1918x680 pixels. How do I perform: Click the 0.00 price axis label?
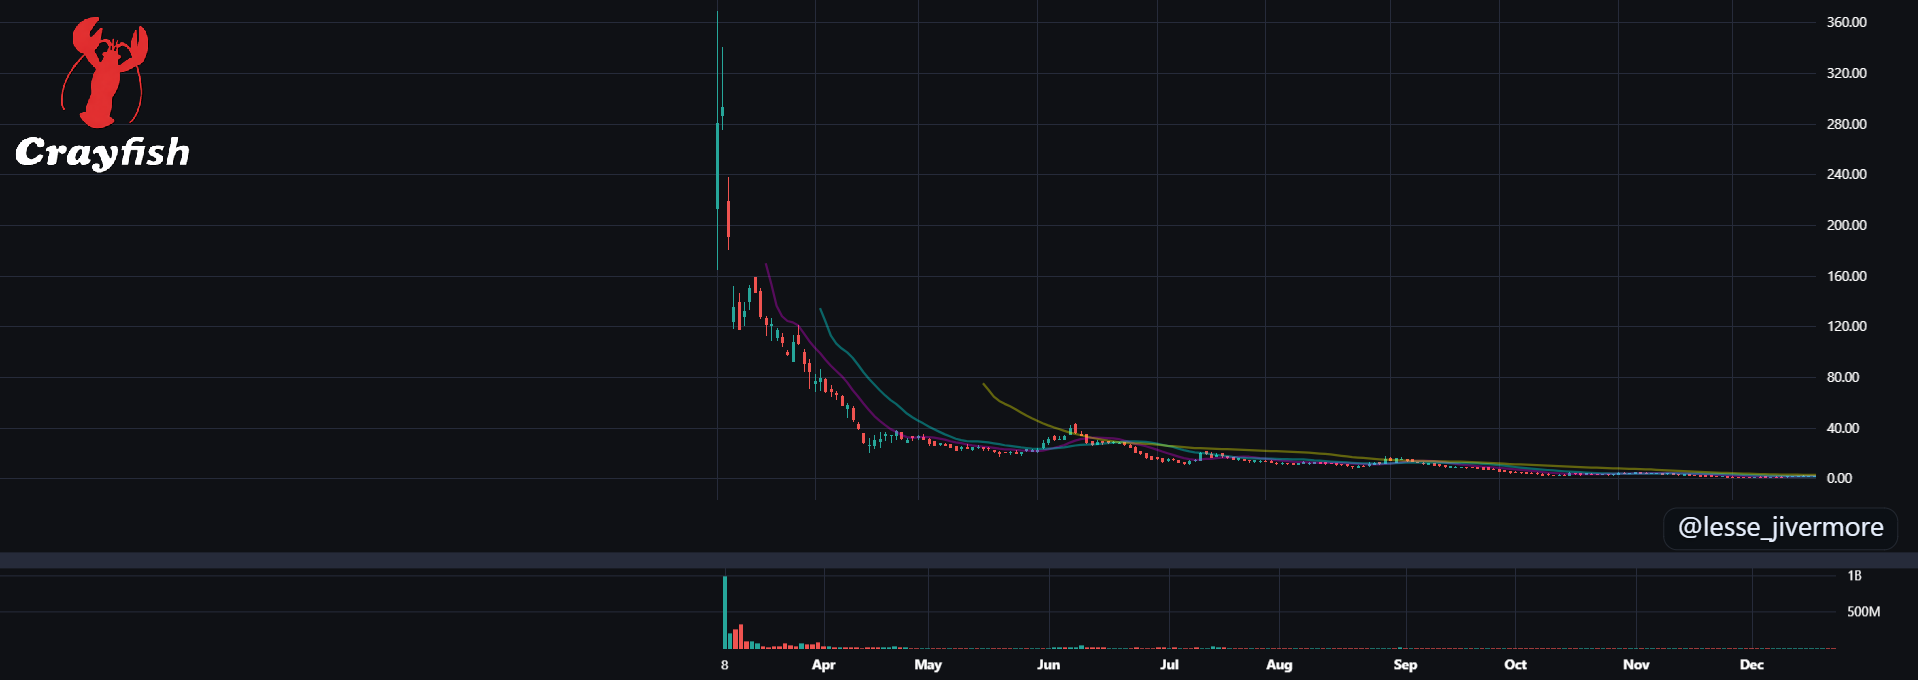(1839, 478)
